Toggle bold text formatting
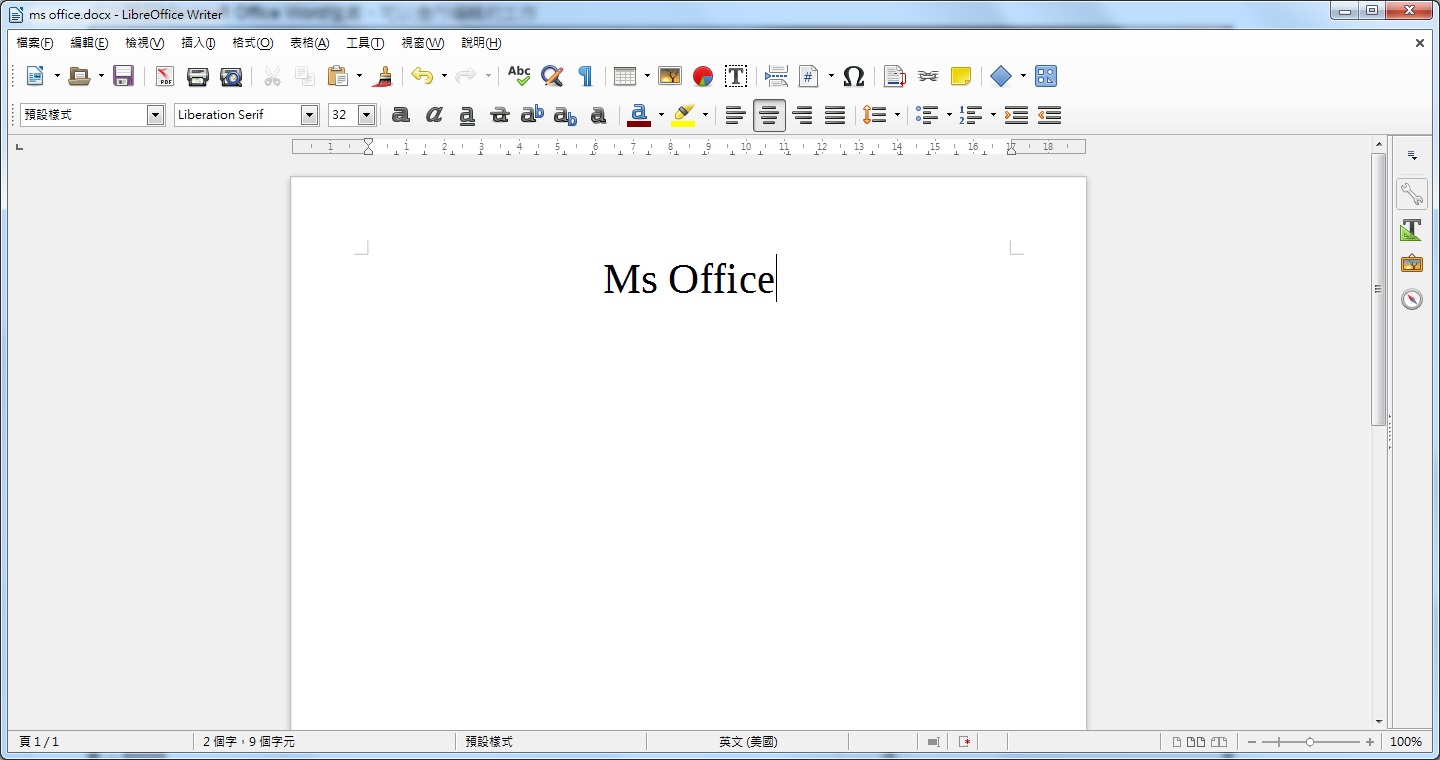Screen dimensions: 1440x760 pyautogui.click(x=400, y=115)
